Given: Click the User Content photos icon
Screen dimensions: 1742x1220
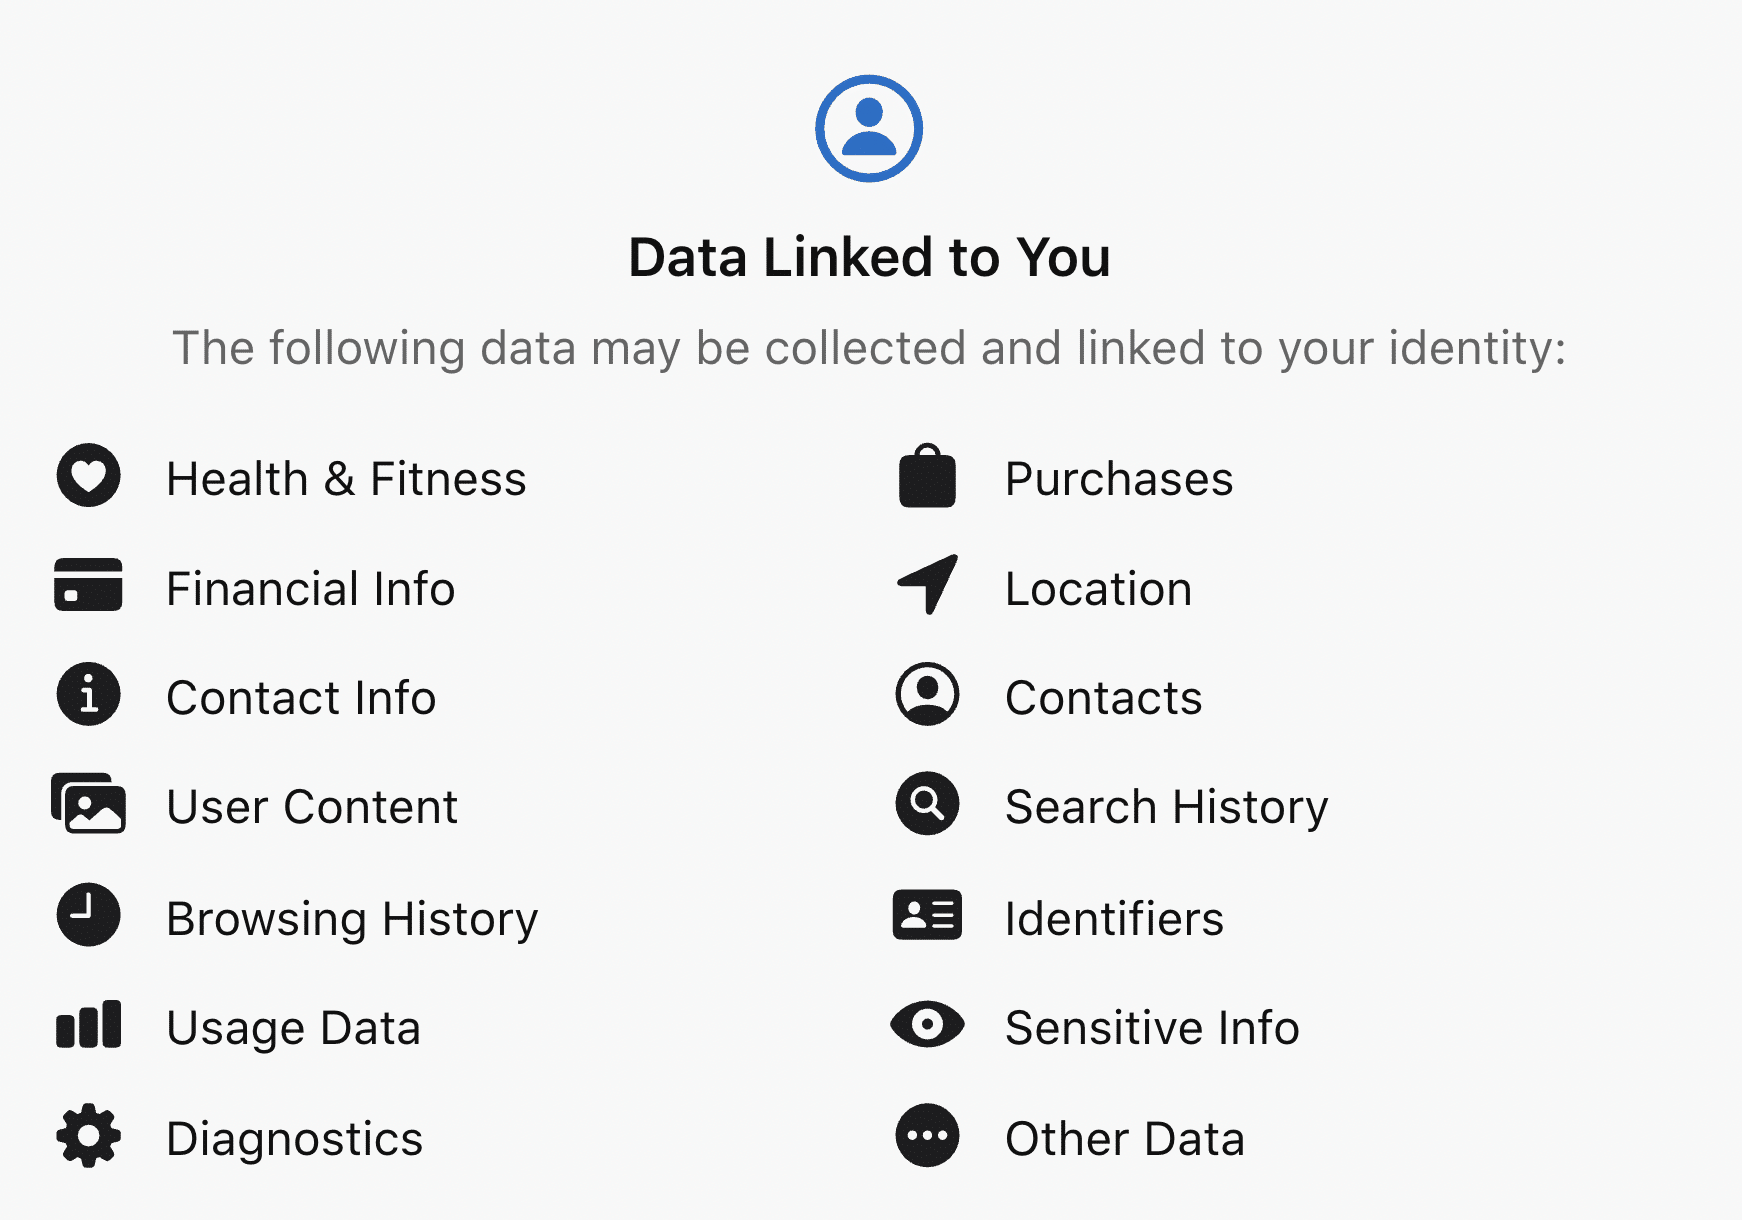Looking at the screenshot, I should pos(89,803).
